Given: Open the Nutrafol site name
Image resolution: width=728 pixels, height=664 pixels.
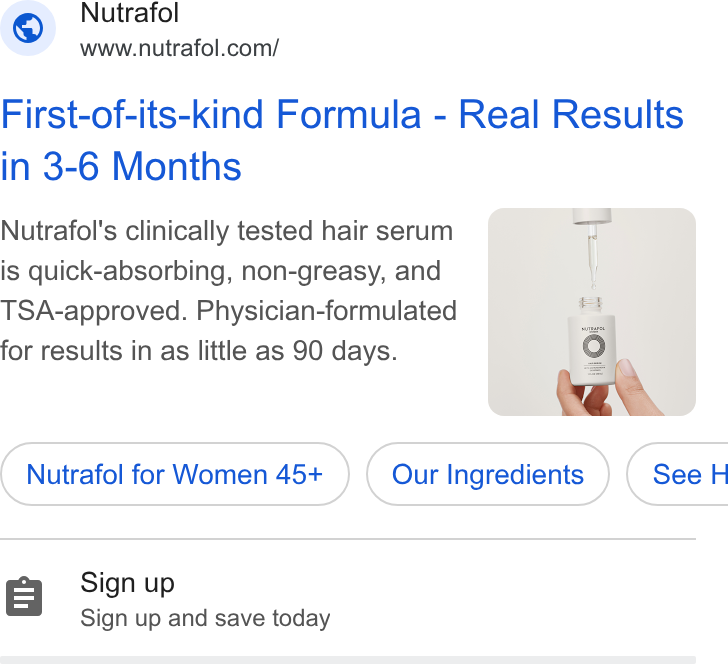Looking at the screenshot, I should pyautogui.click(x=130, y=13).
